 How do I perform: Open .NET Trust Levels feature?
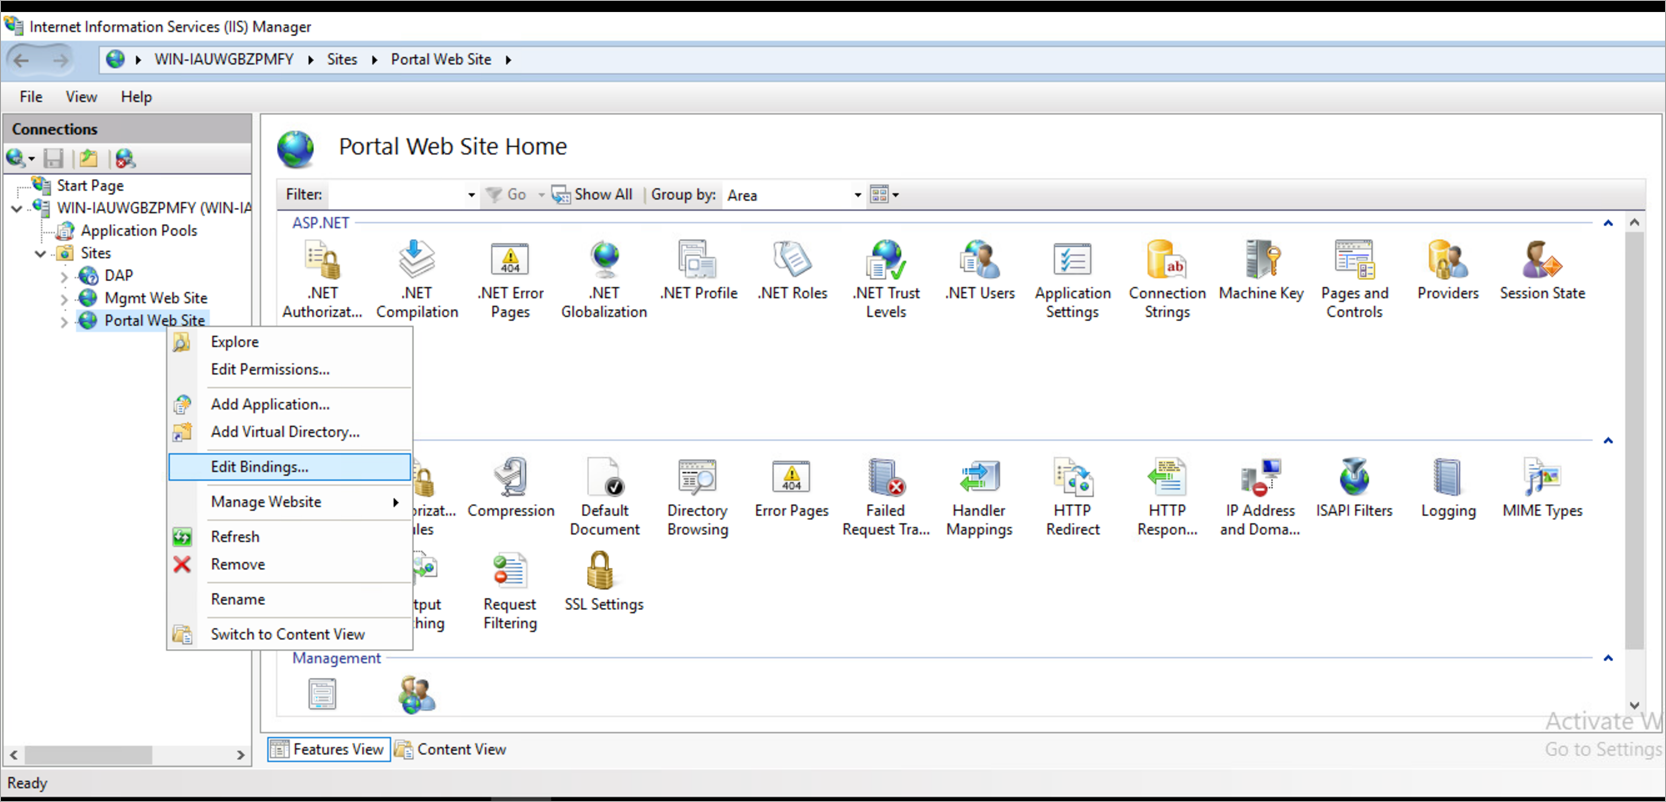pyautogui.click(x=886, y=280)
